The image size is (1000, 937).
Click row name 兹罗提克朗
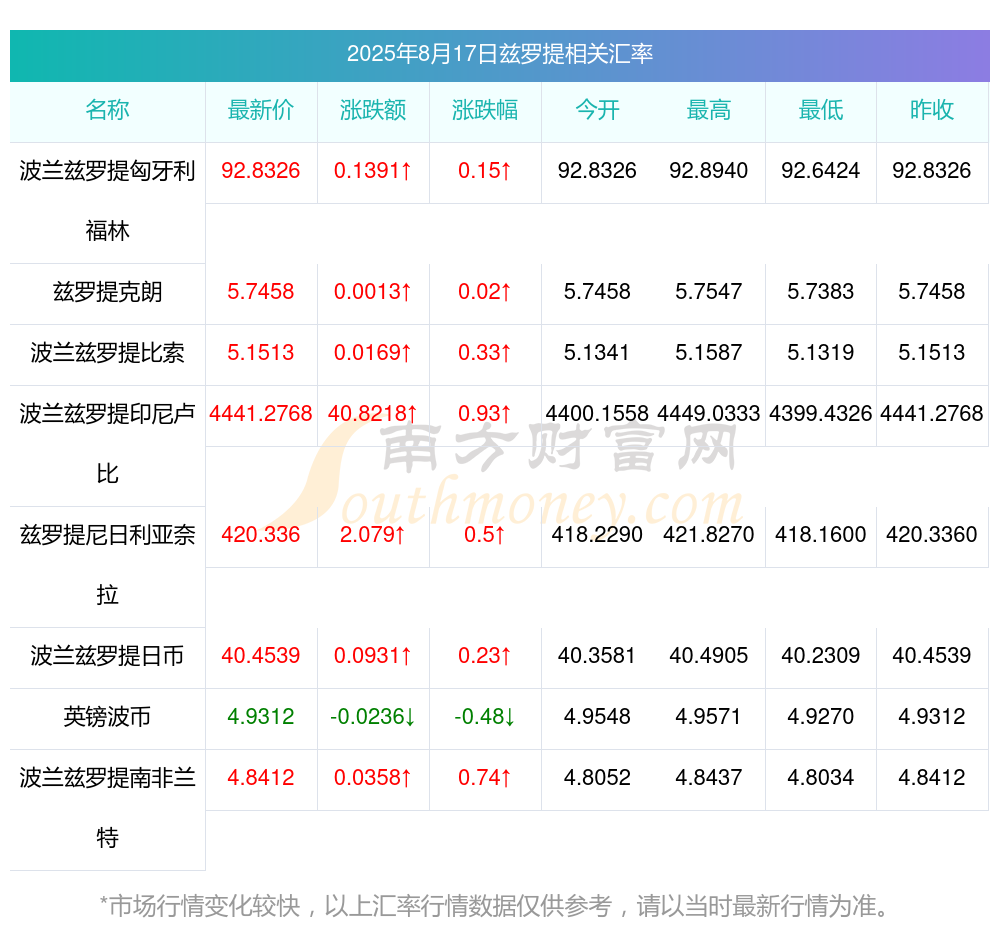[107, 292]
